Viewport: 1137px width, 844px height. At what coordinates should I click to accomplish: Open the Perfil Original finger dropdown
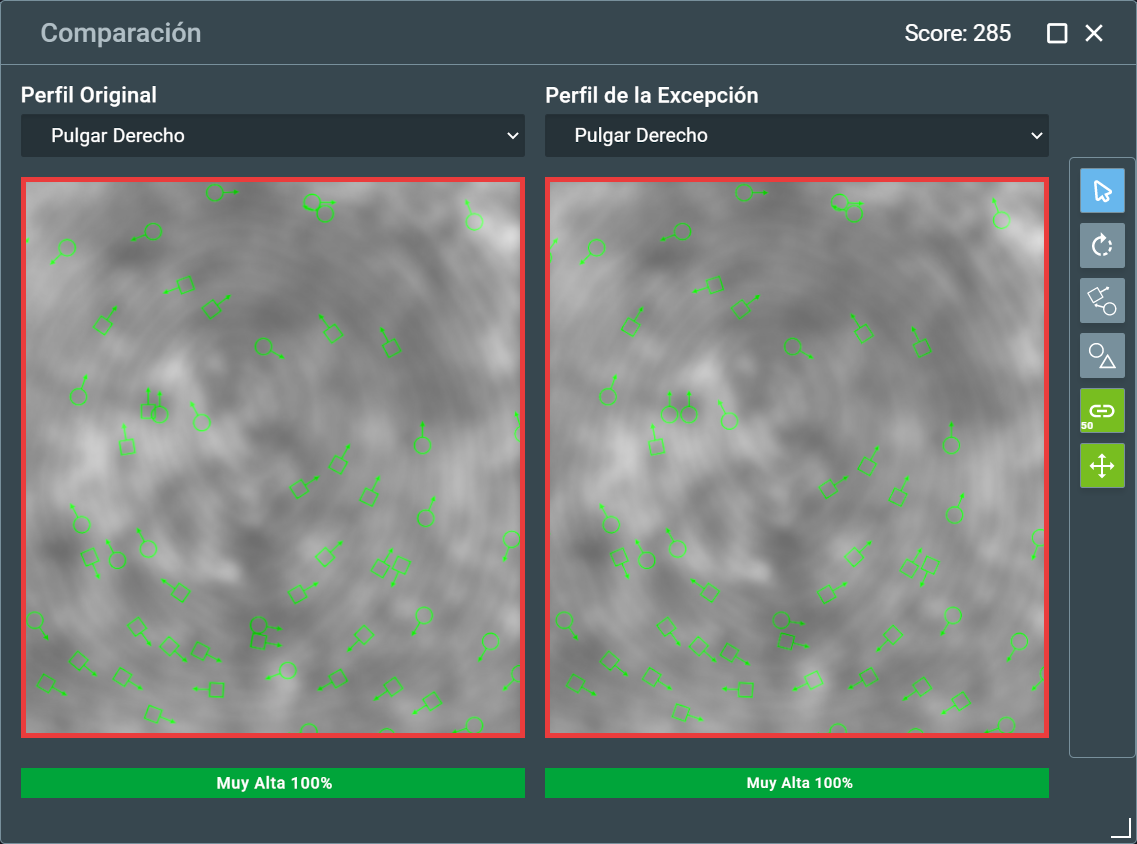[273, 136]
